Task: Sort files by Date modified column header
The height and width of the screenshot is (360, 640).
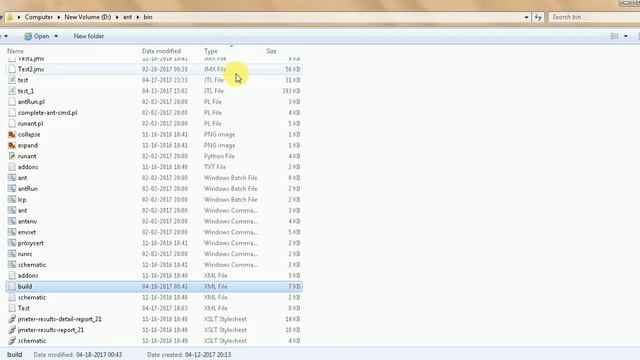Action: (x=161, y=51)
